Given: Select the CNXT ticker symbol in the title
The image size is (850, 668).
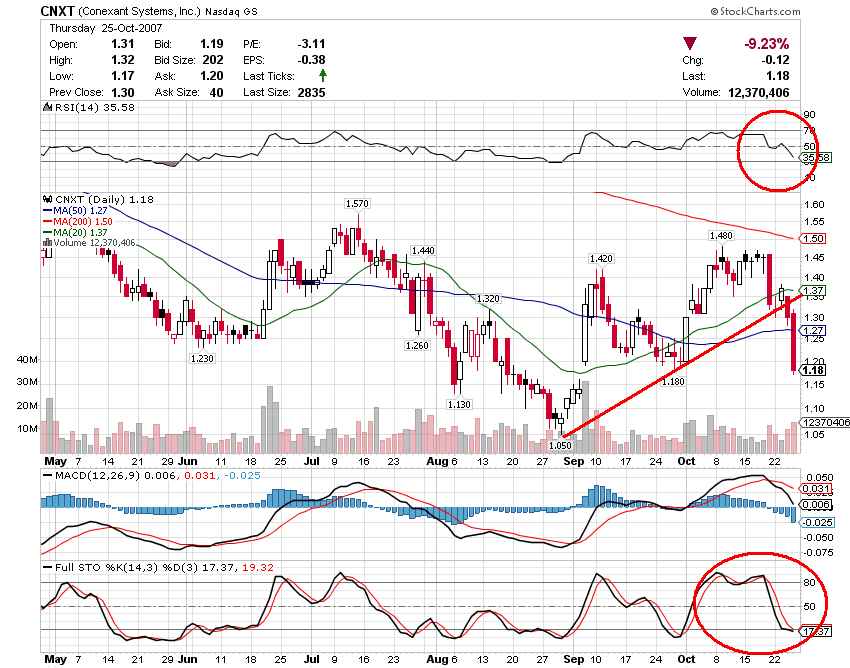Looking at the screenshot, I should [58, 11].
